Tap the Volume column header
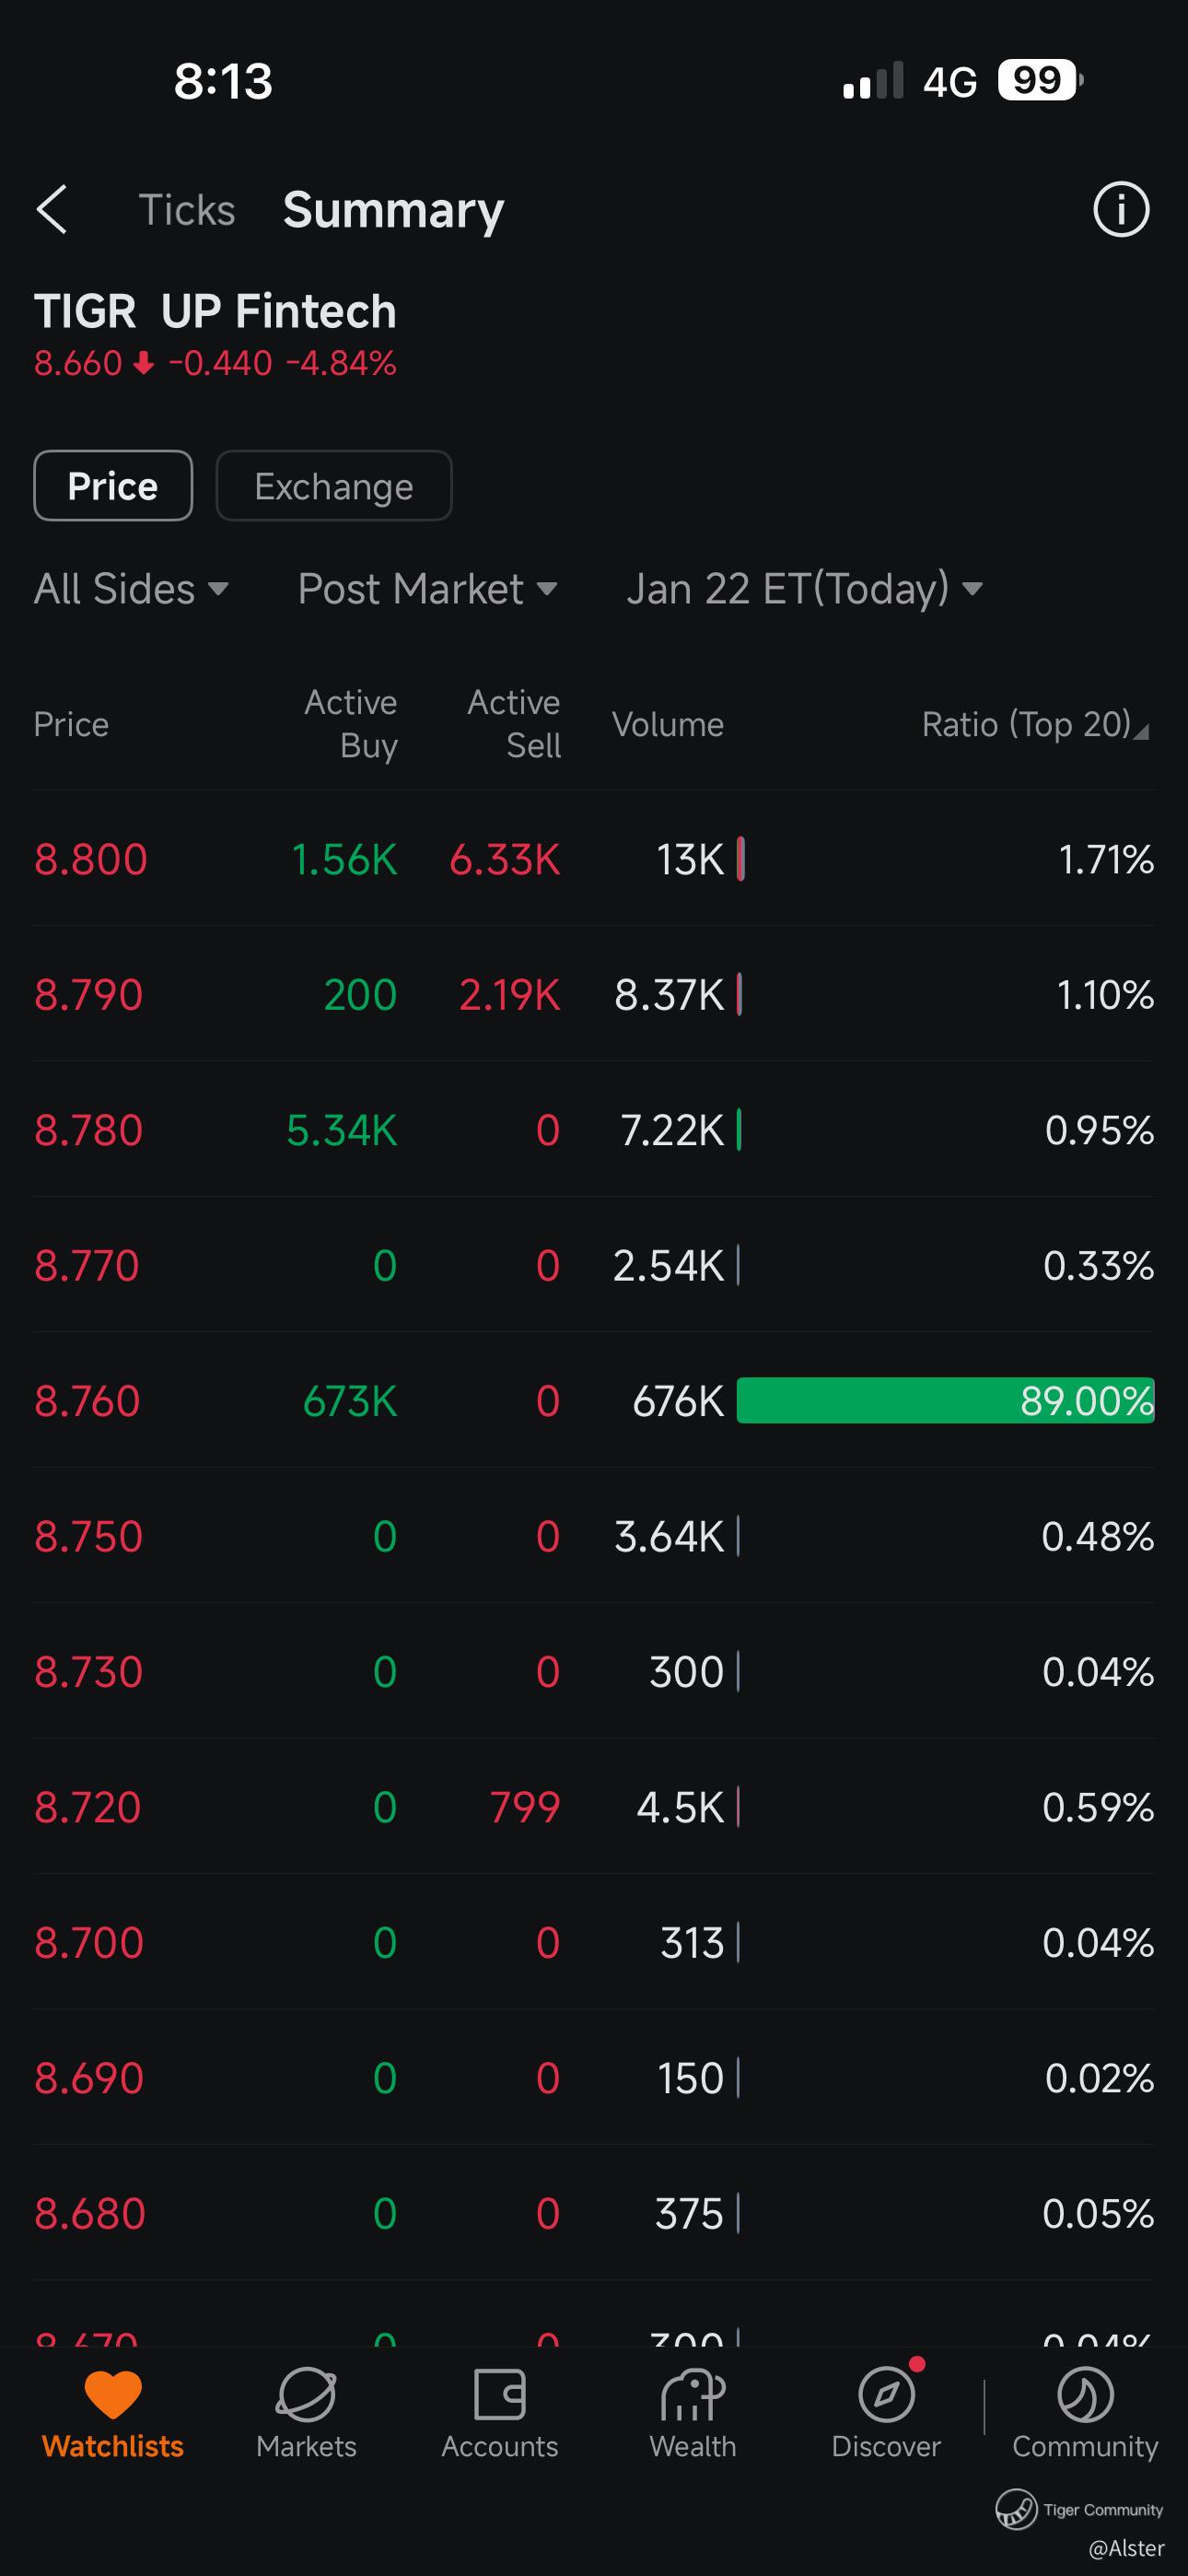The height and width of the screenshot is (2576, 1188). pyautogui.click(x=667, y=724)
